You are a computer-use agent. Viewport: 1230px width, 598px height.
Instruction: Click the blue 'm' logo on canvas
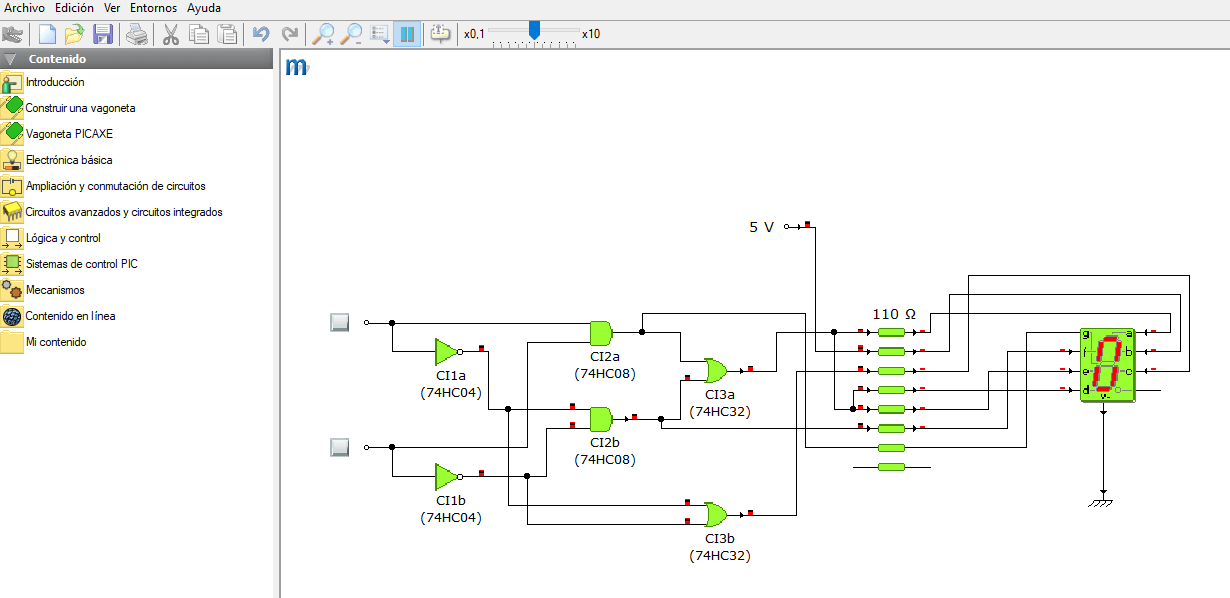(x=297, y=66)
